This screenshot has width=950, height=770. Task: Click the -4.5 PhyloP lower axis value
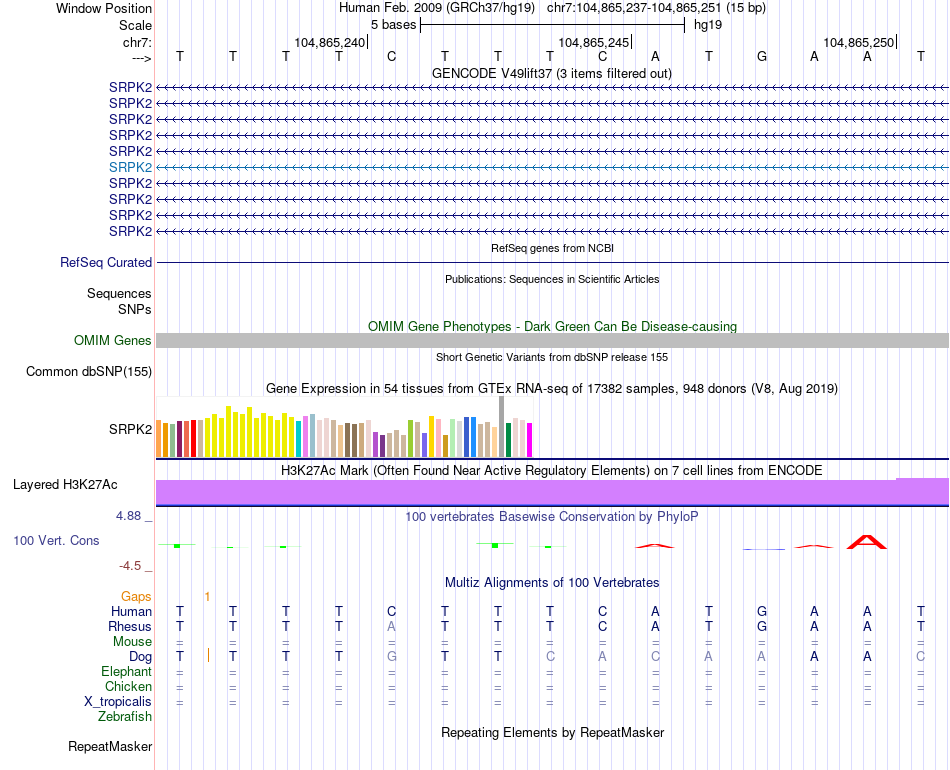tap(130, 566)
